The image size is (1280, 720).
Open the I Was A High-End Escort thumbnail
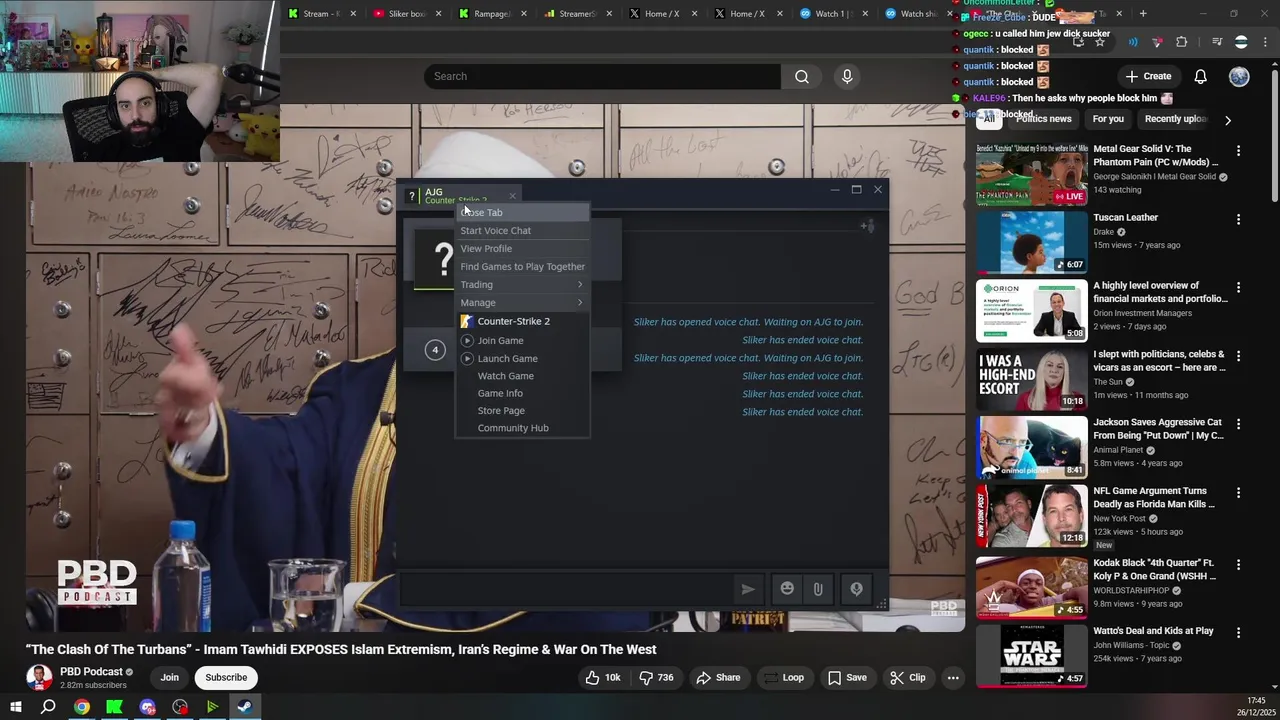(x=1032, y=379)
